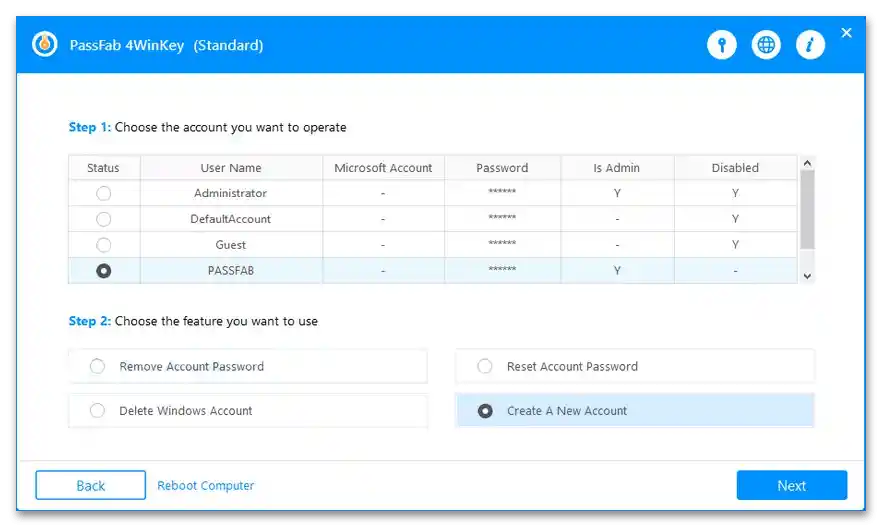
Task: Choose the Delete Windows Account option
Action: [248, 411]
